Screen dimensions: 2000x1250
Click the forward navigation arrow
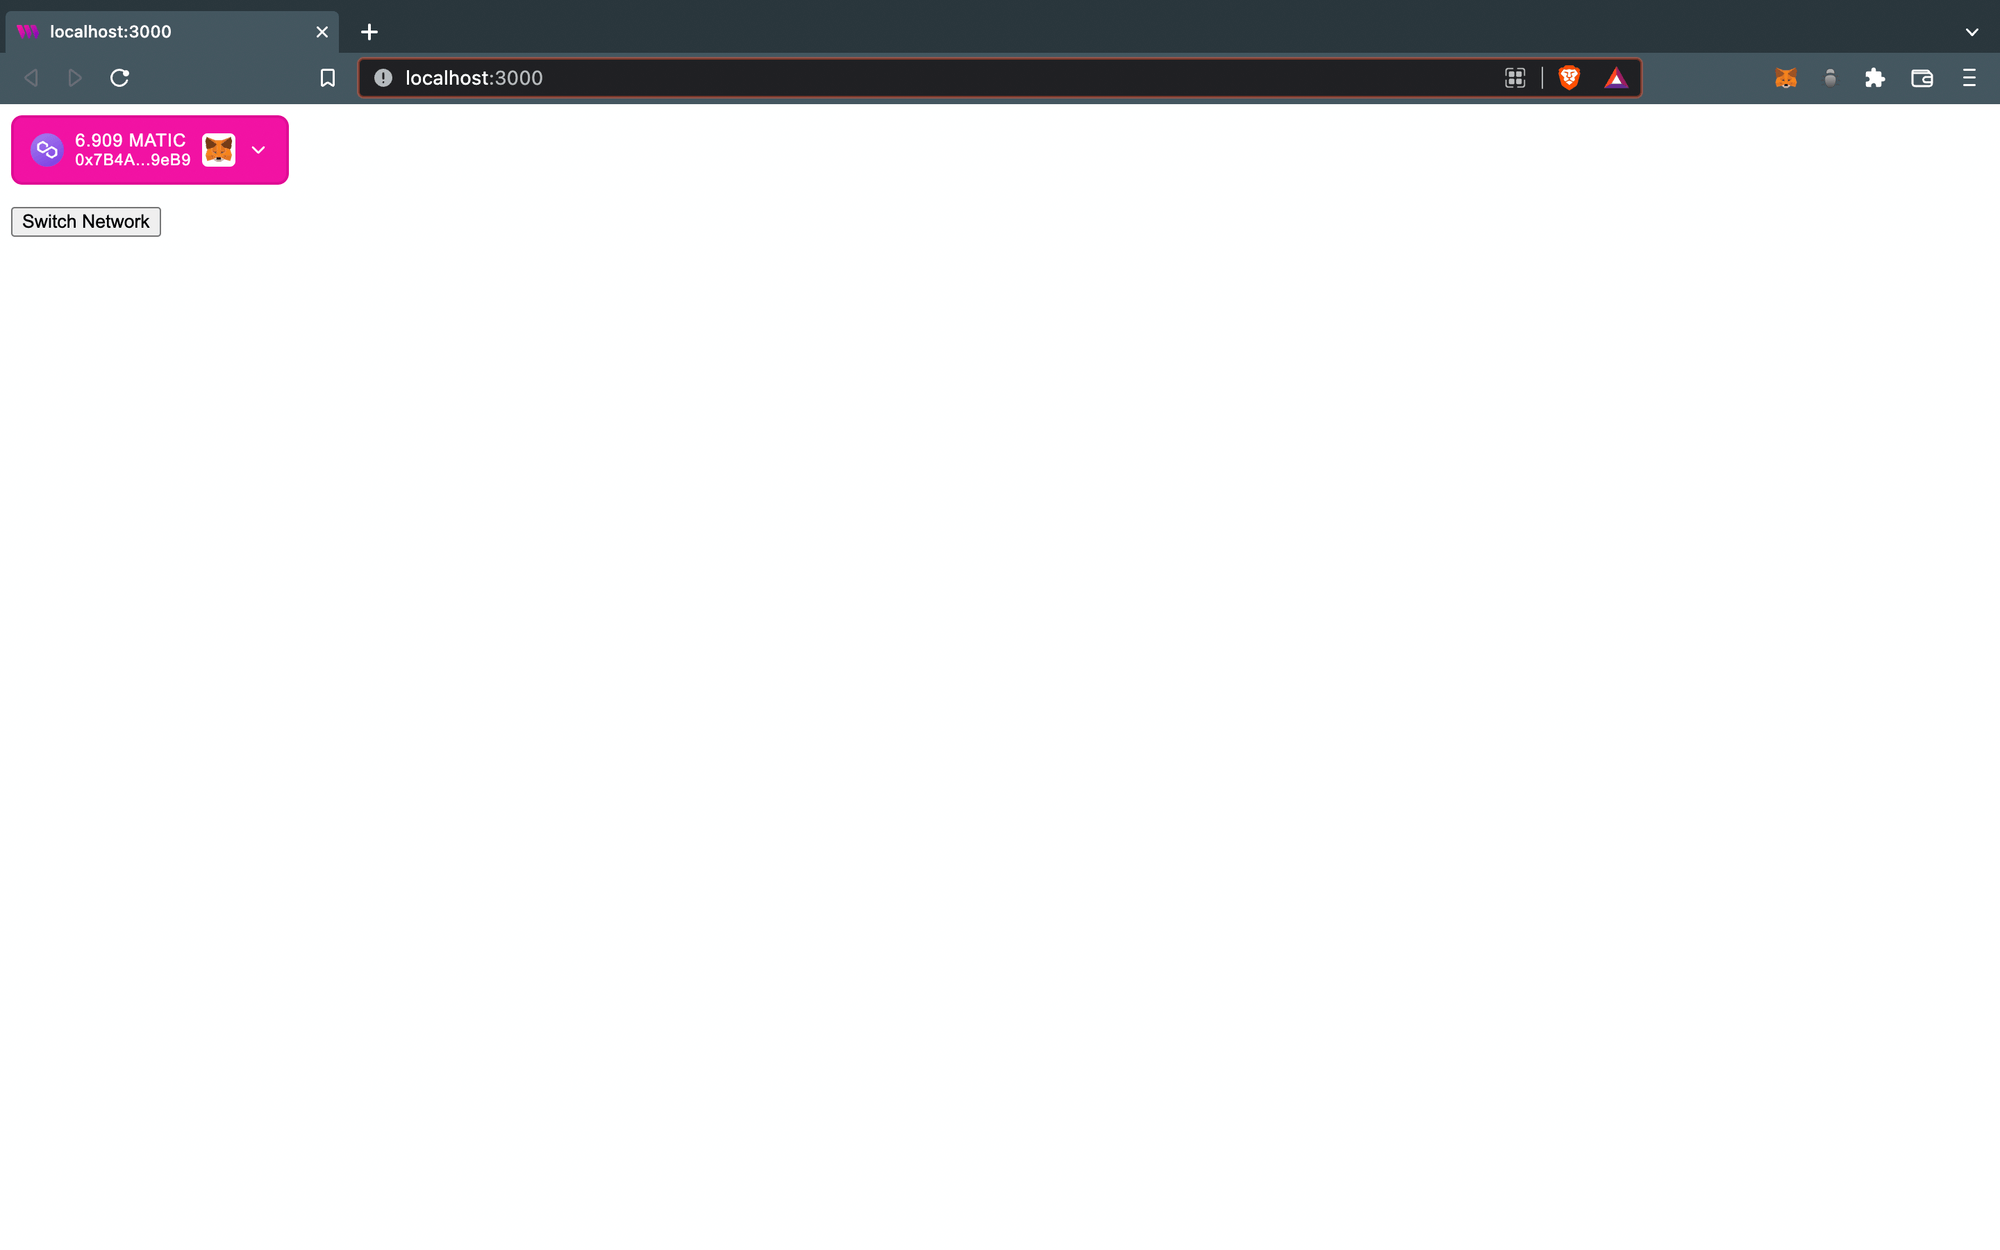tap(75, 78)
